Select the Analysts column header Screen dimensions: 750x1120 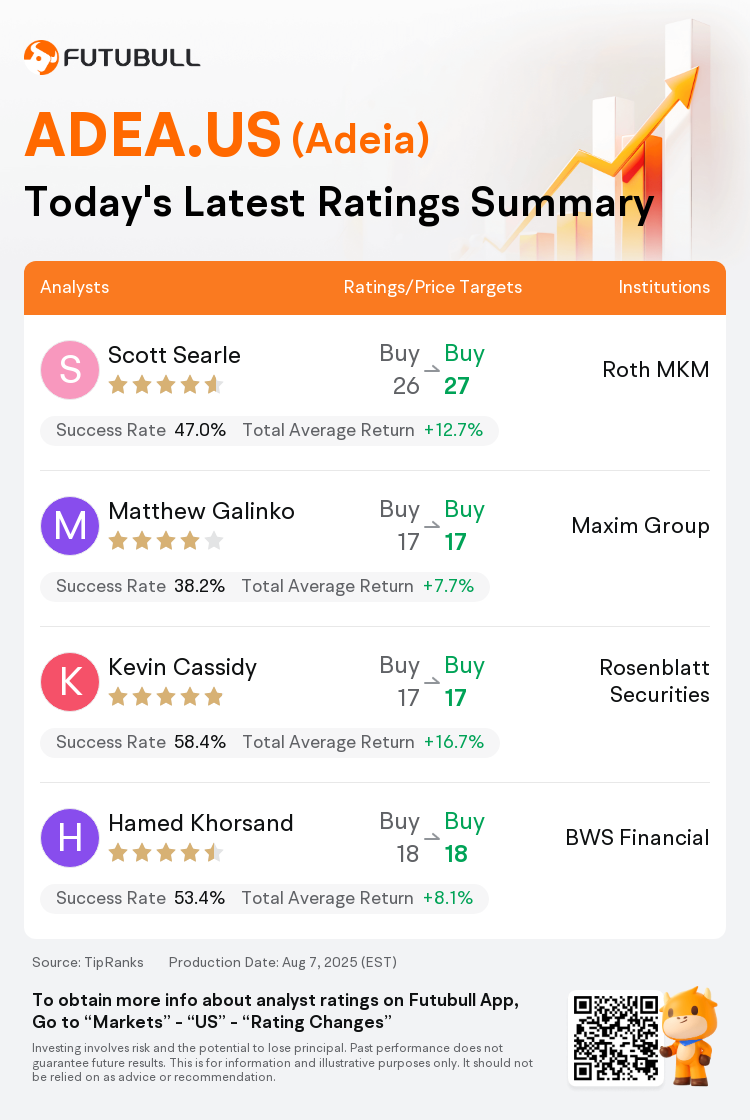74,287
